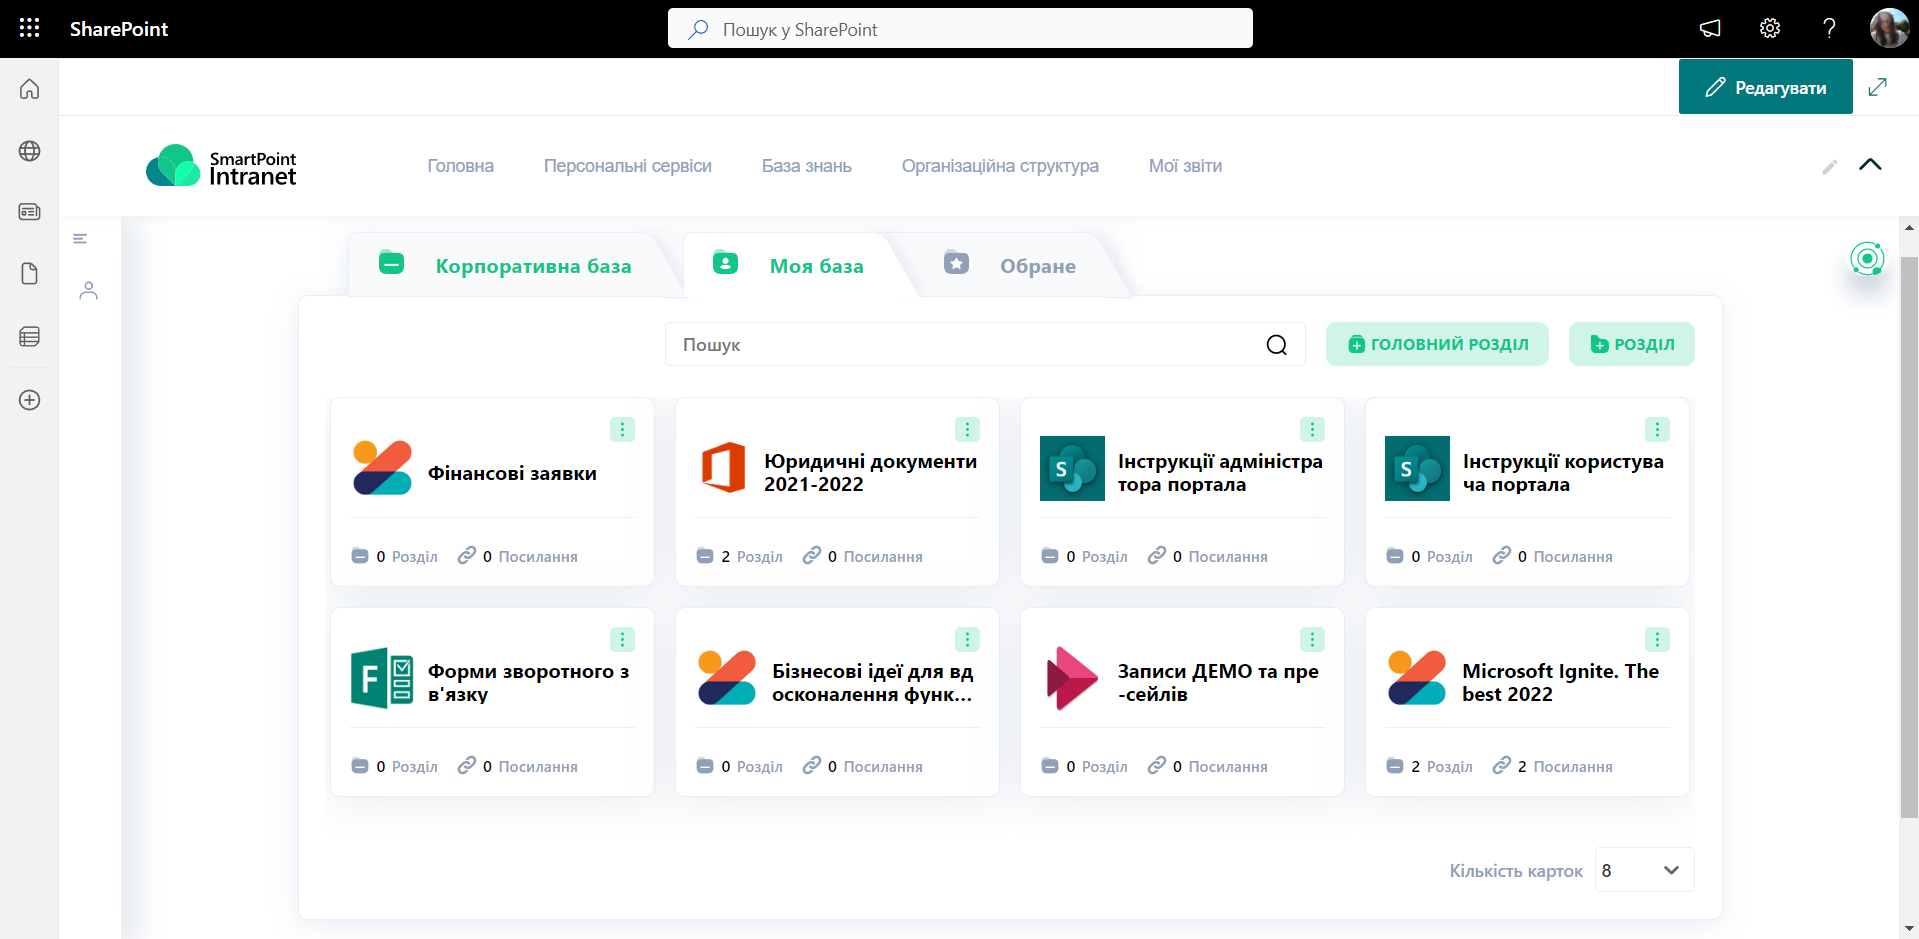
Task: Open the База знань menu item
Action: (806, 166)
